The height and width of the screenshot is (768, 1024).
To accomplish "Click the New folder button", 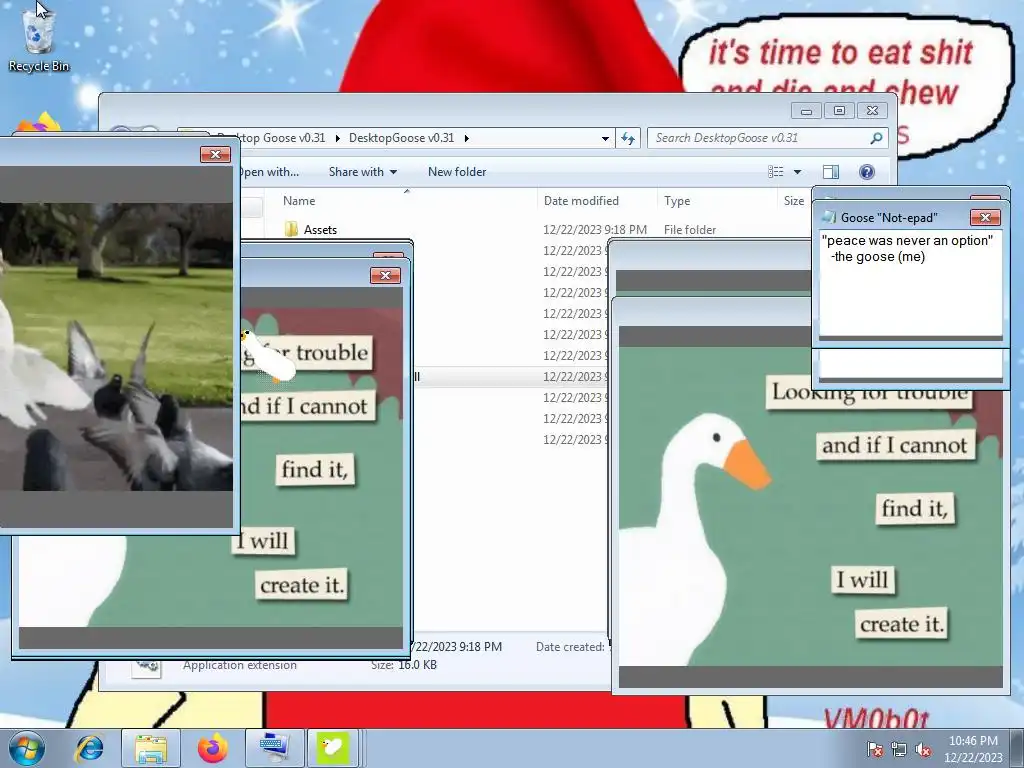I will pos(457,172).
